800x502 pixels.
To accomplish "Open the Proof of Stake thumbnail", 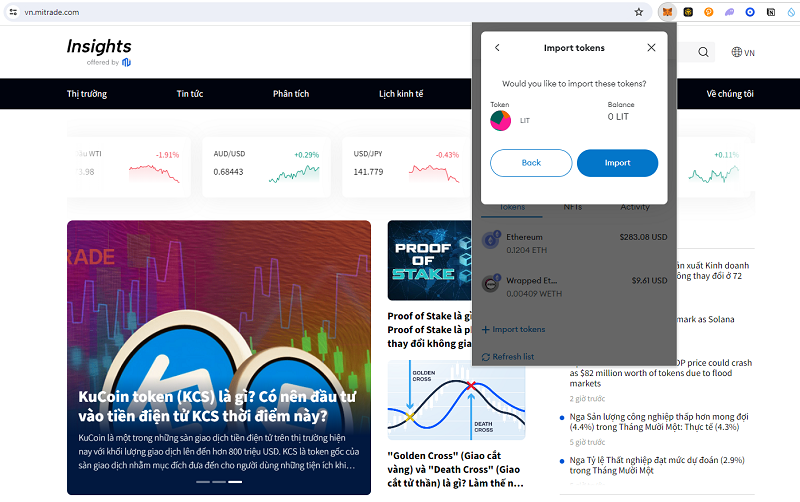I will tap(430, 260).
